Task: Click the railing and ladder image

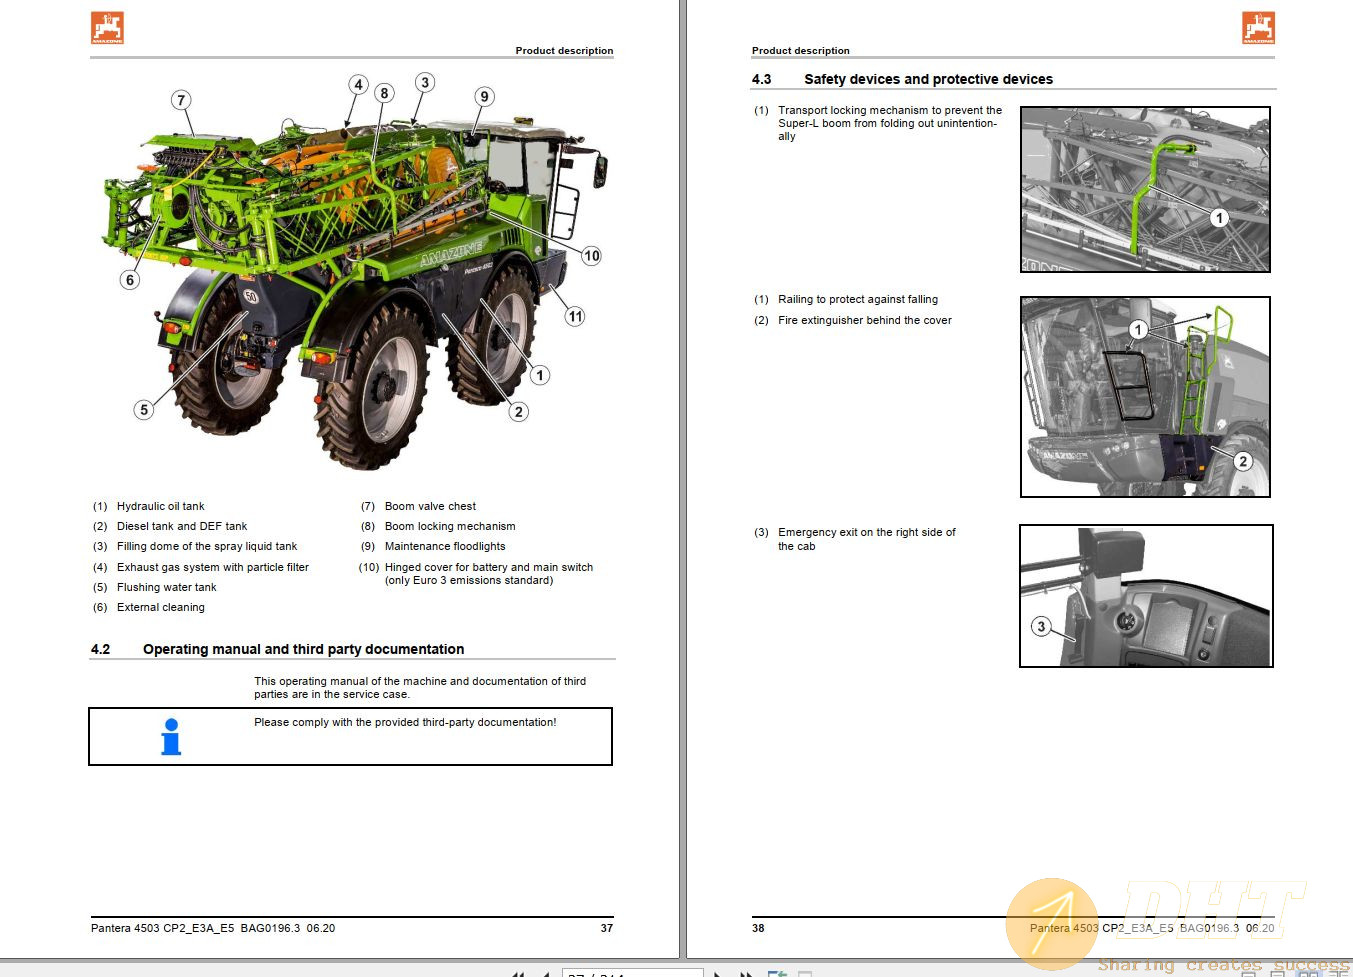Action: coord(1145,397)
